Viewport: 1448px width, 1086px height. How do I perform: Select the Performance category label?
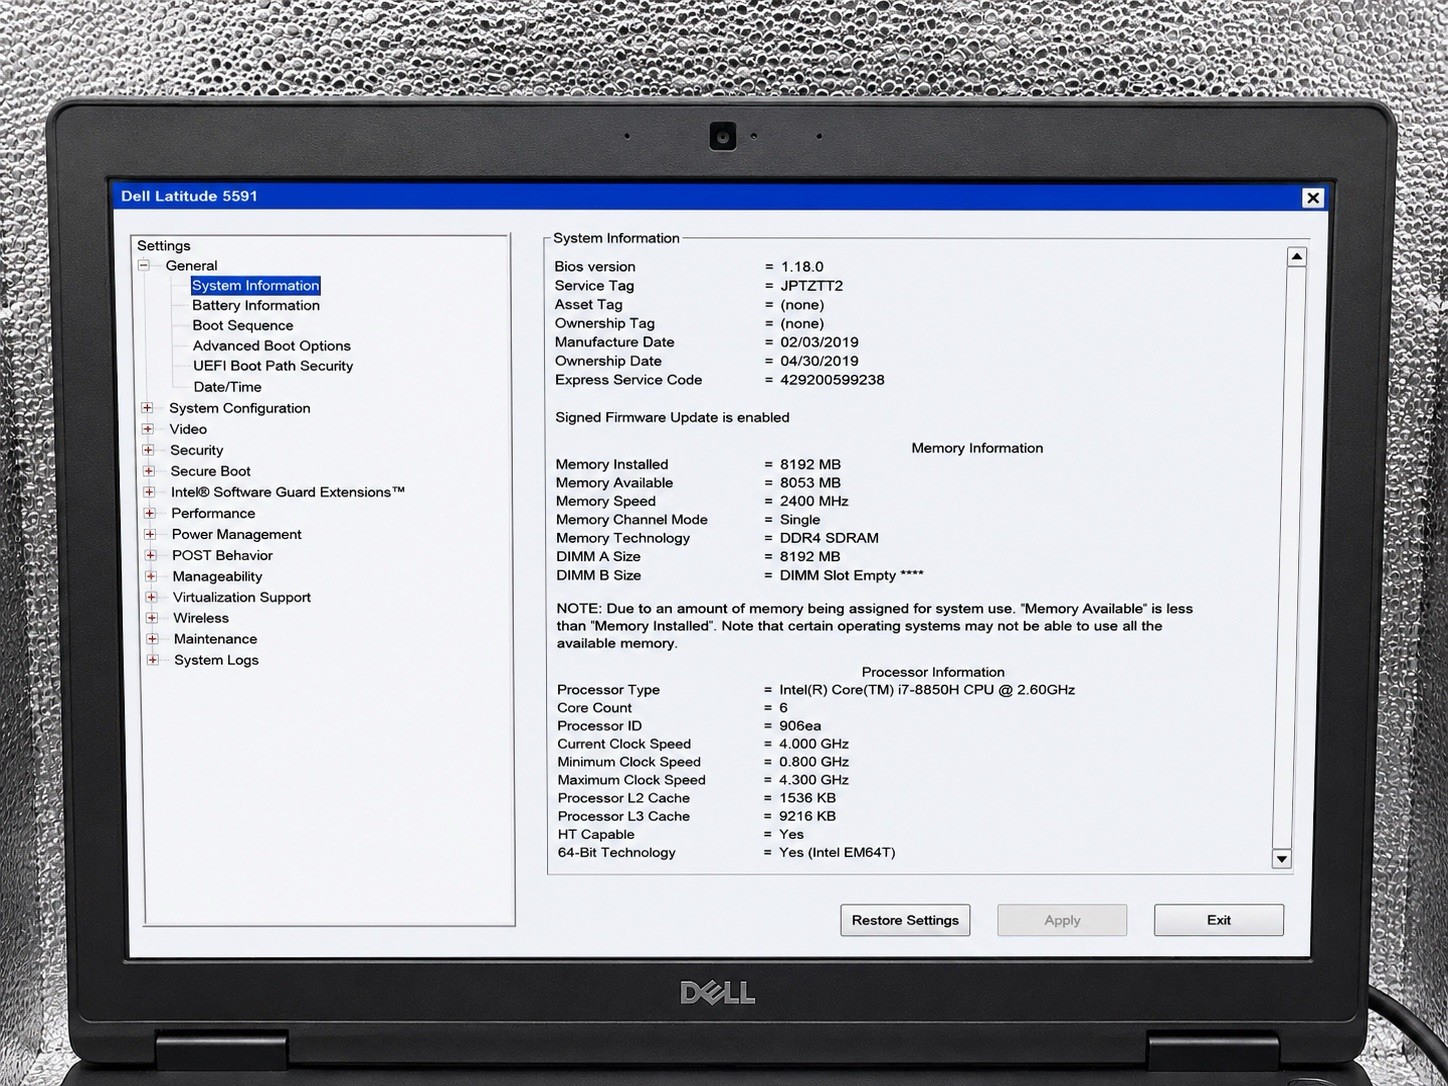click(x=213, y=513)
